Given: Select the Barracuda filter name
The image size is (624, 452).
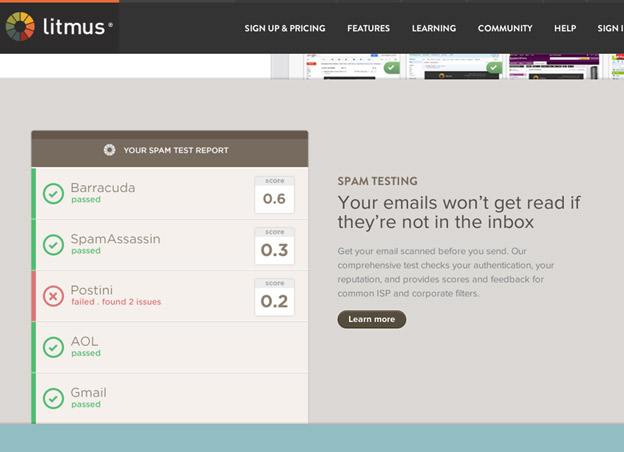Looking at the screenshot, I should (103, 187).
